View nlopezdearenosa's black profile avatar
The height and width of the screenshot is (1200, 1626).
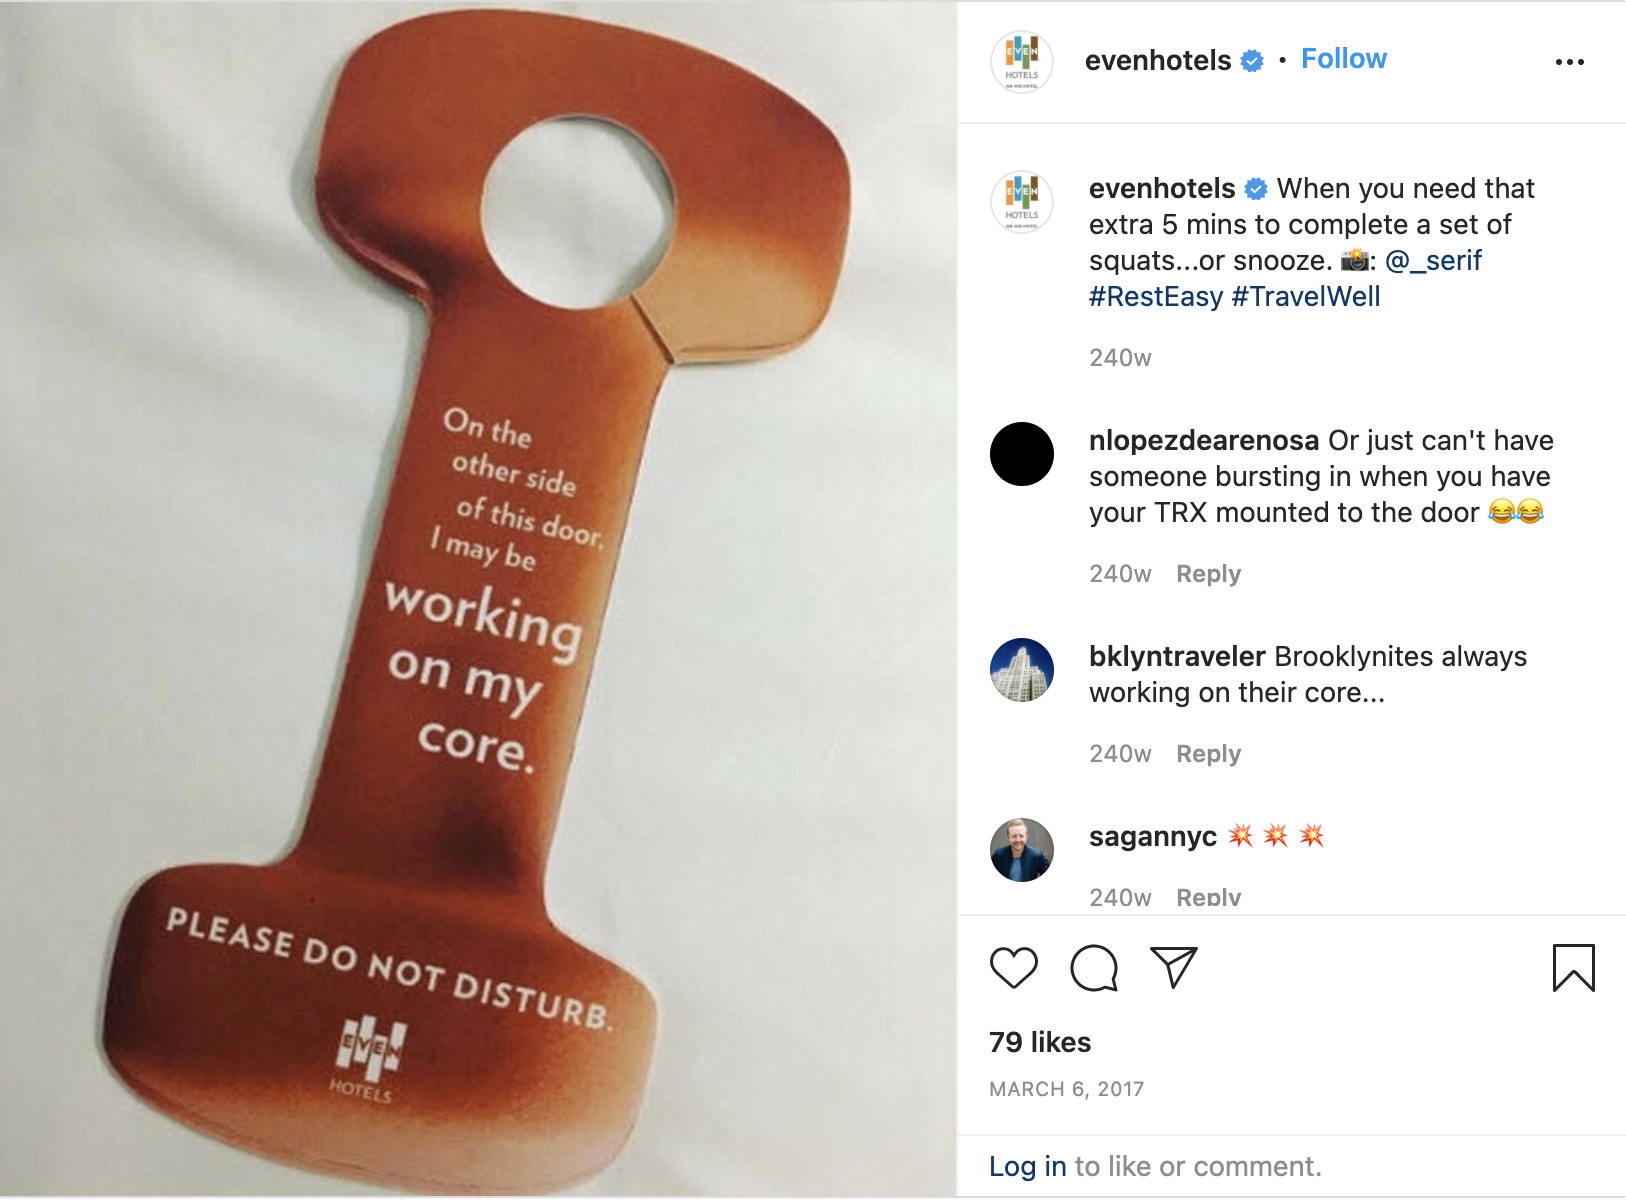click(x=1022, y=454)
